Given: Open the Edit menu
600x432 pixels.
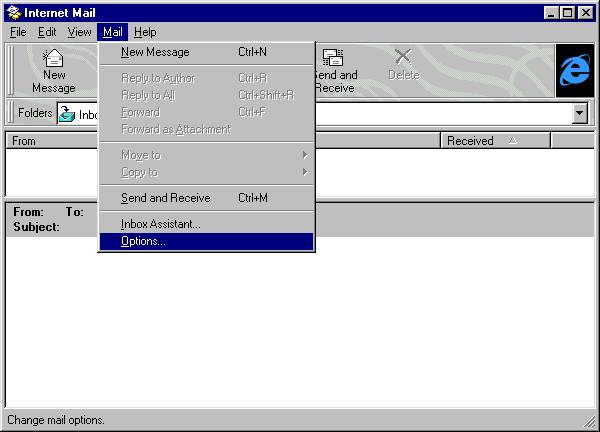Looking at the screenshot, I should point(47,32).
